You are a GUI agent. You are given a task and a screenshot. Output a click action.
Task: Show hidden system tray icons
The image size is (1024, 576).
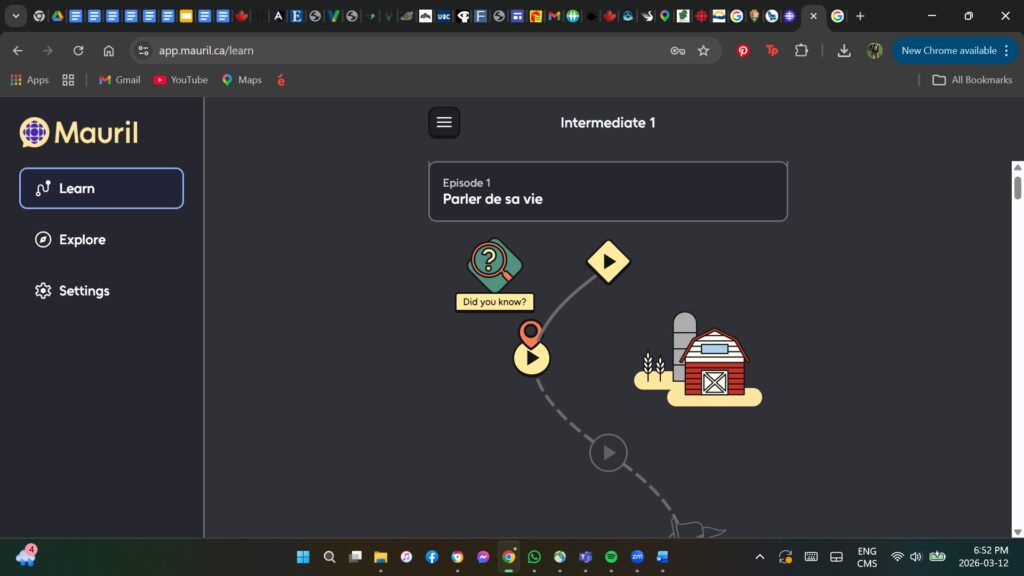click(759, 557)
